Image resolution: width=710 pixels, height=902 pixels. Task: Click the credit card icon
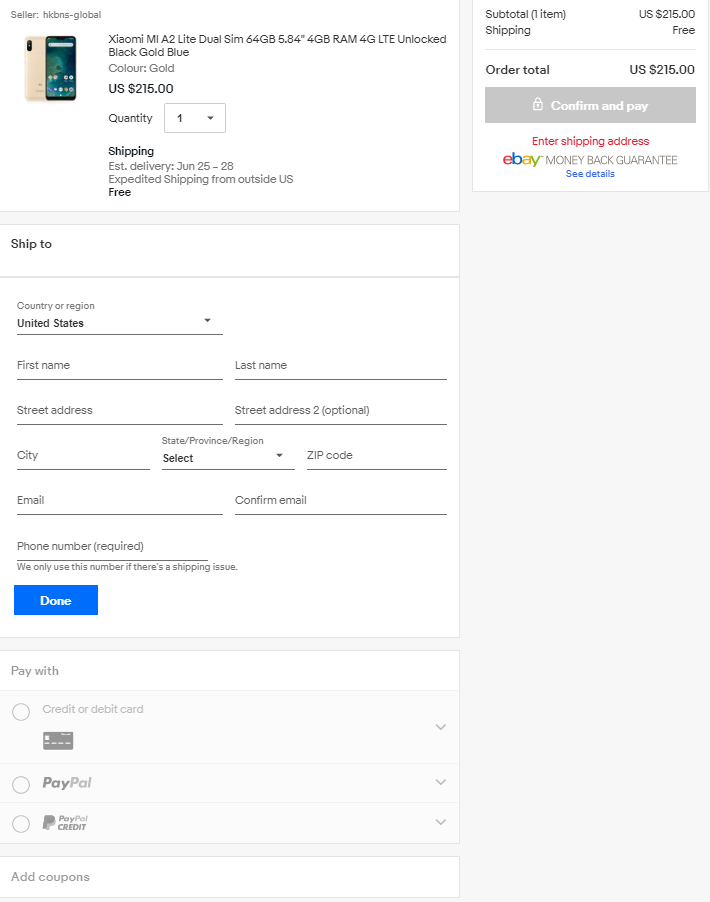pos(58,740)
